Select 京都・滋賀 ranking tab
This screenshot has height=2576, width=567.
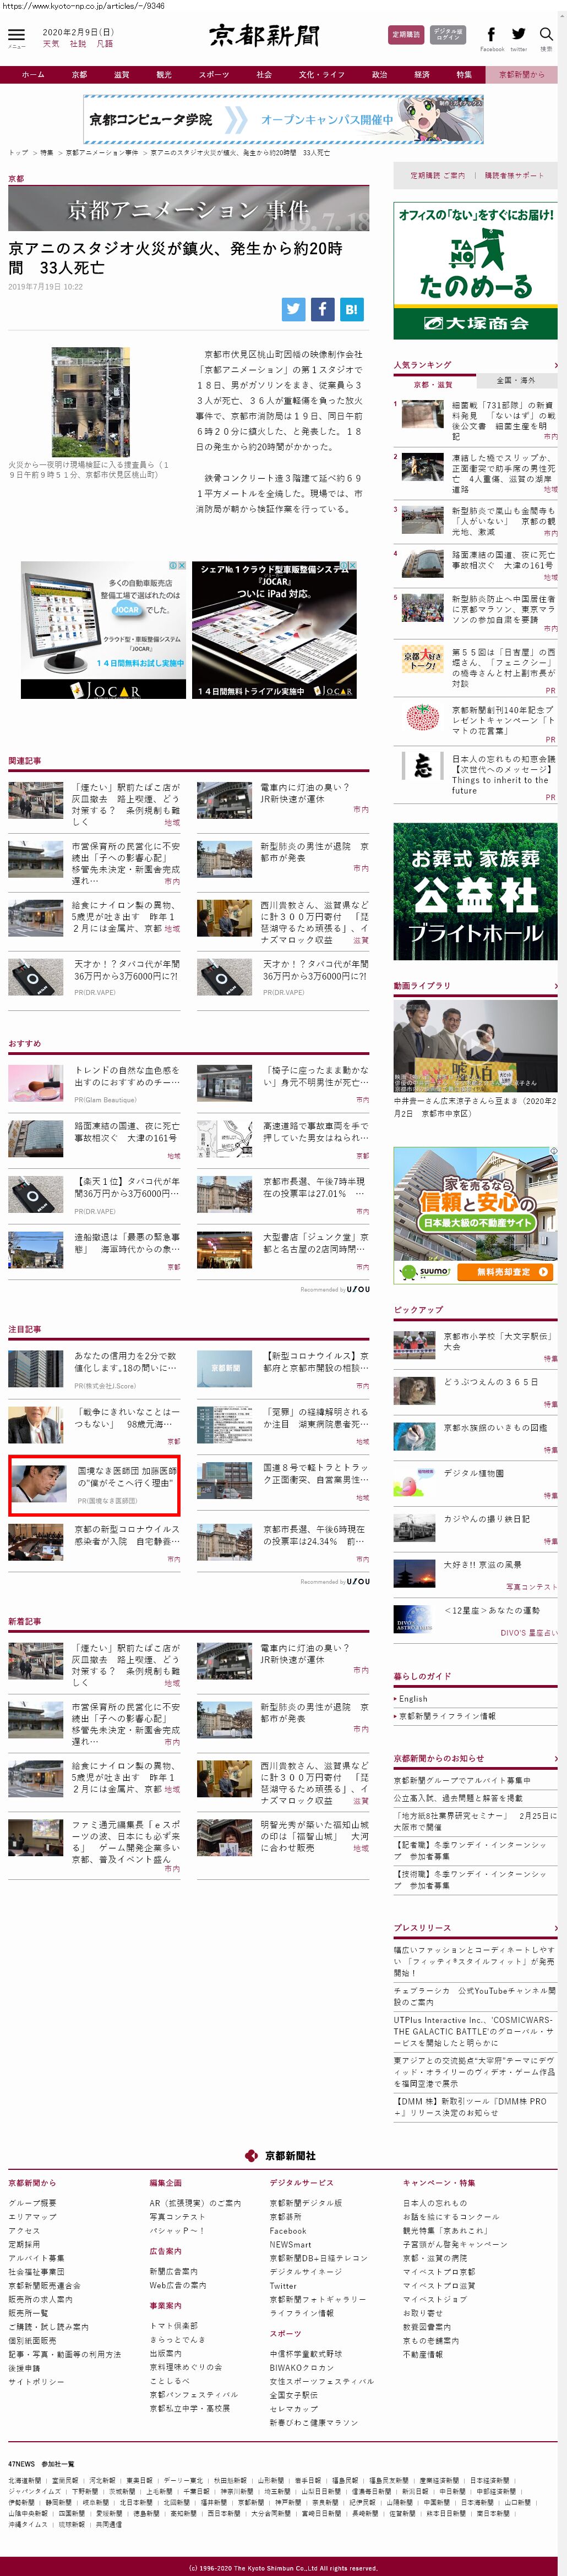[x=434, y=384]
